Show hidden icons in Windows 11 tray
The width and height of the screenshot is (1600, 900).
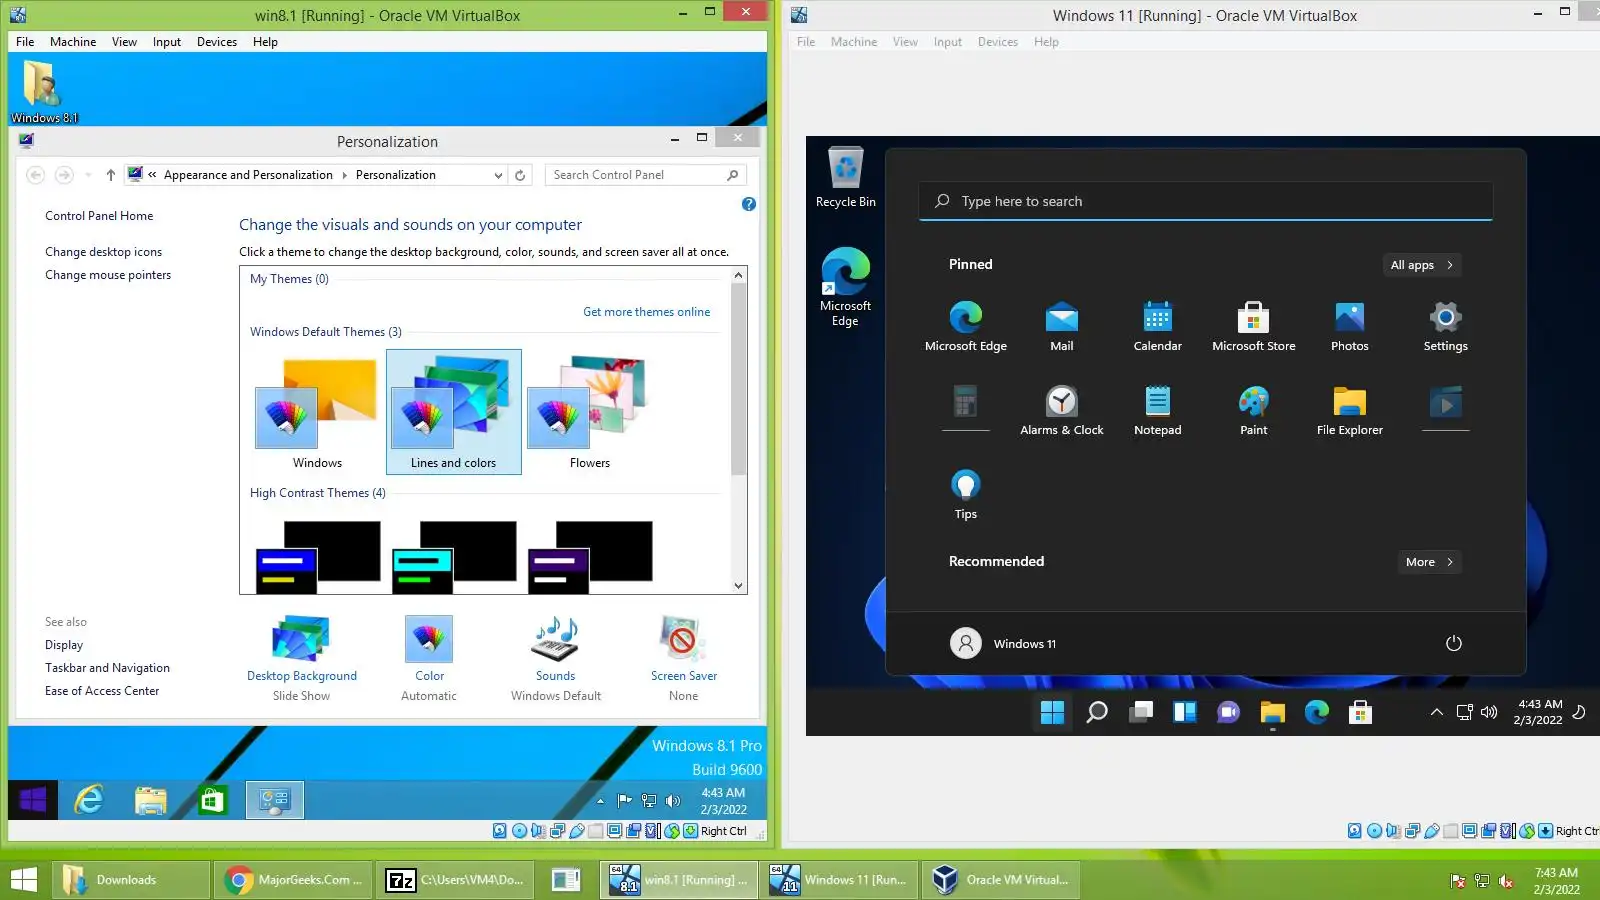pyautogui.click(x=1436, y=712)
